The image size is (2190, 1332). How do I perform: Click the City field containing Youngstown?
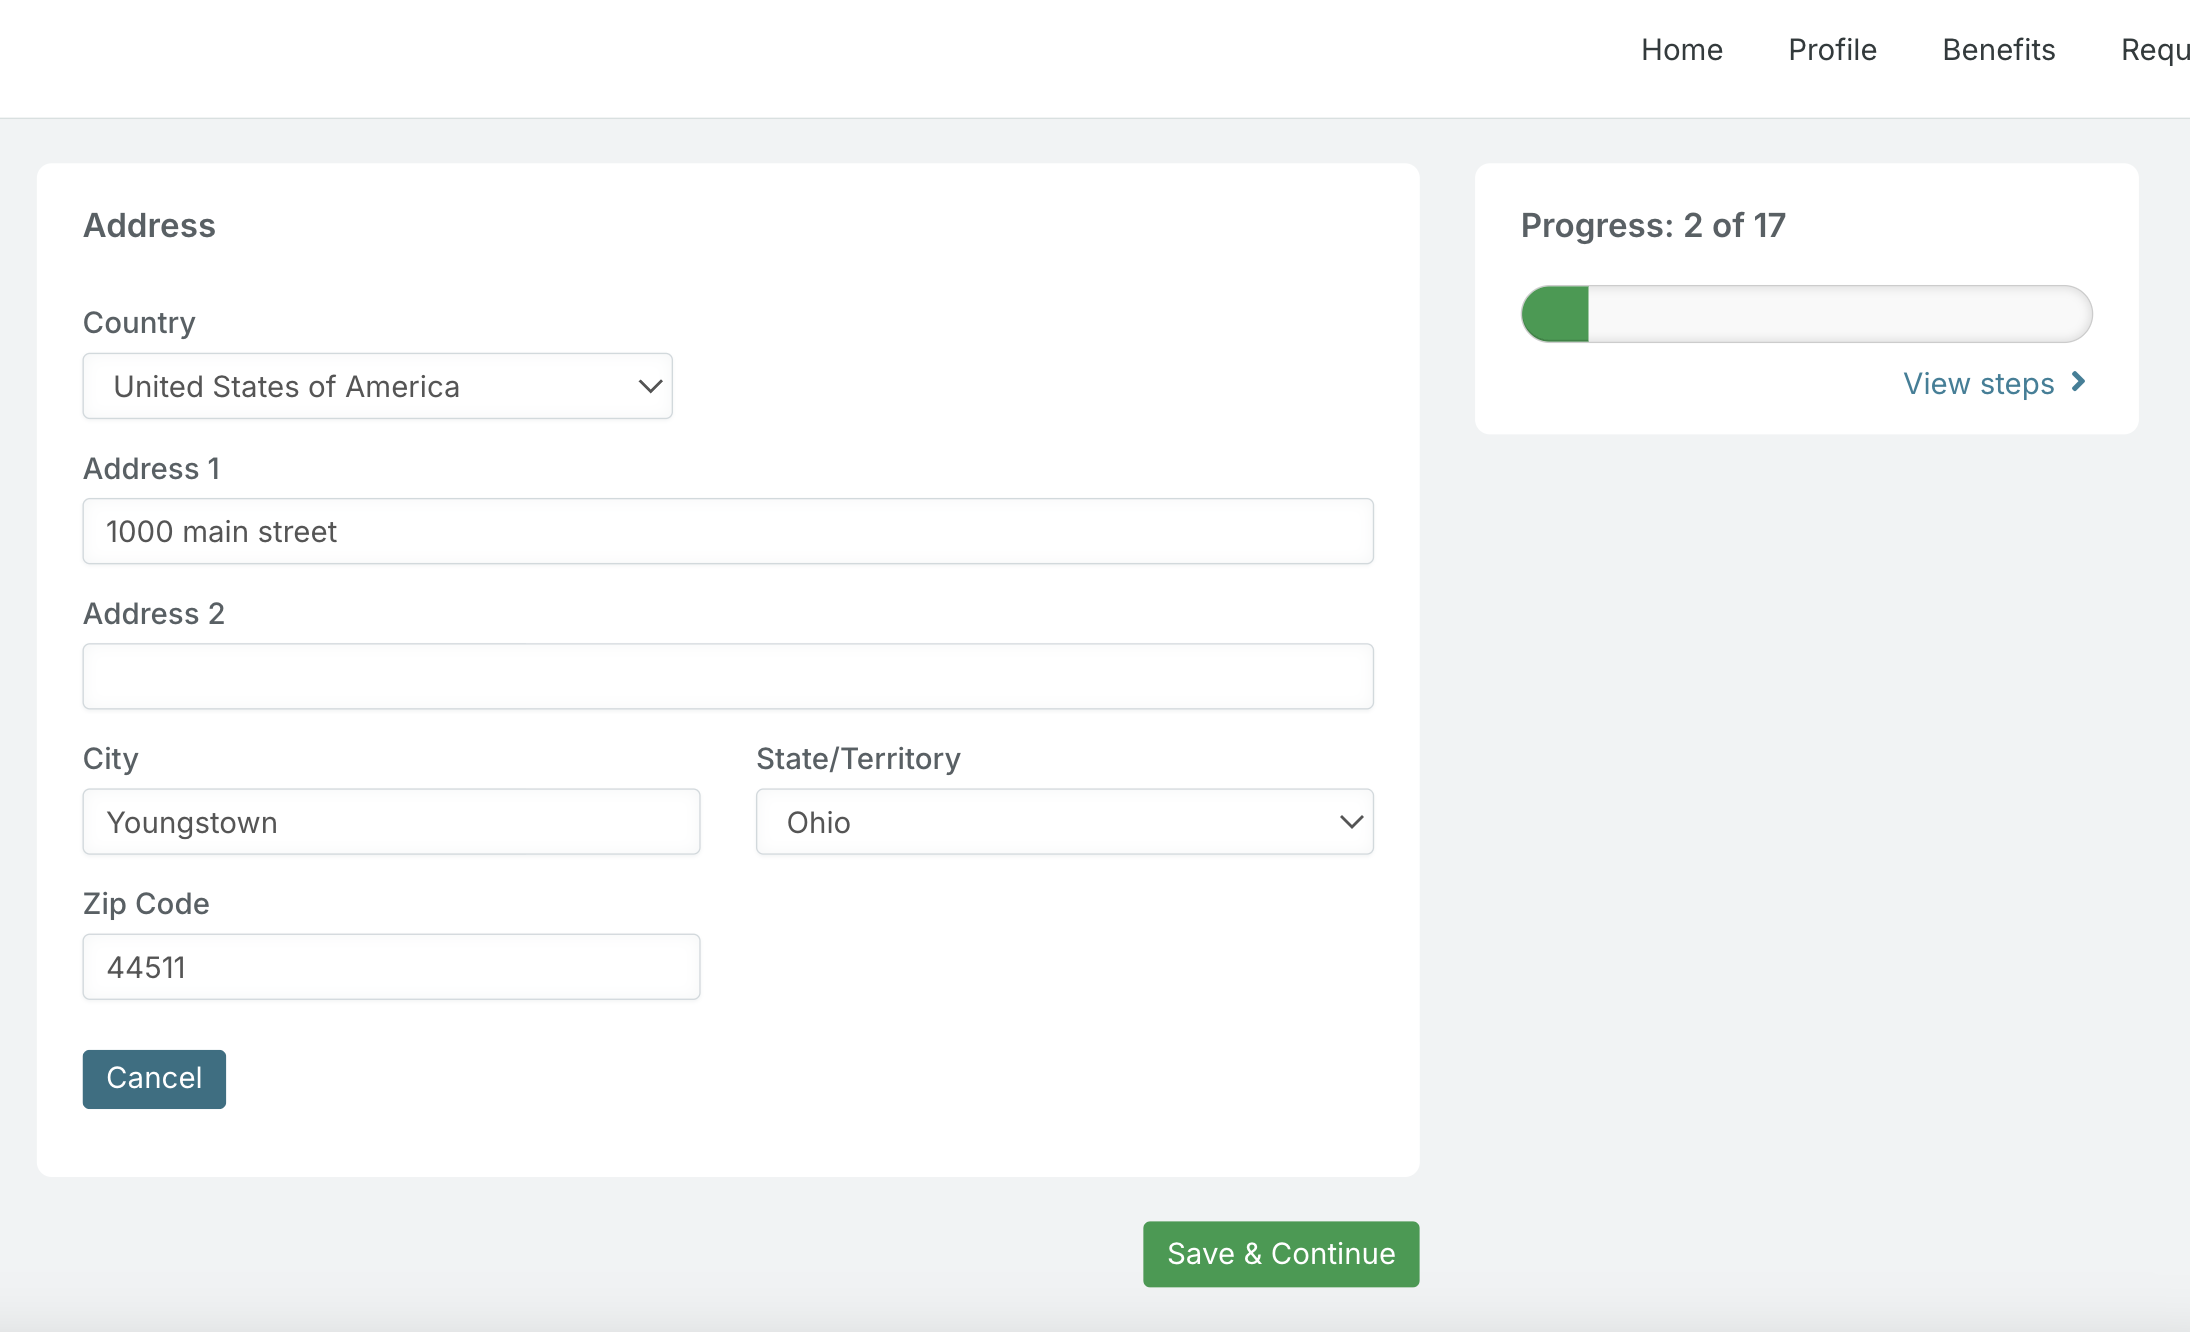pyautogui.click(x=391, y=822)
